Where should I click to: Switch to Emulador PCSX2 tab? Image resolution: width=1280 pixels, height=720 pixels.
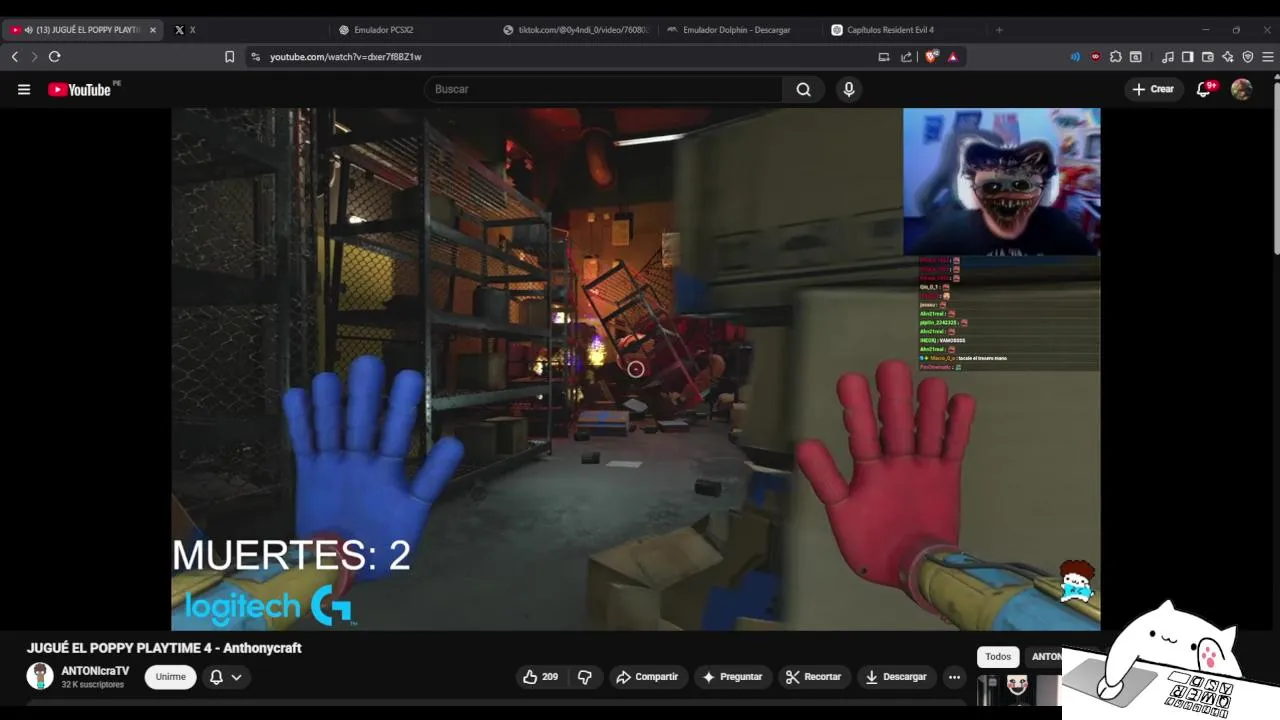pyautogui.click(x=383, y=30)
